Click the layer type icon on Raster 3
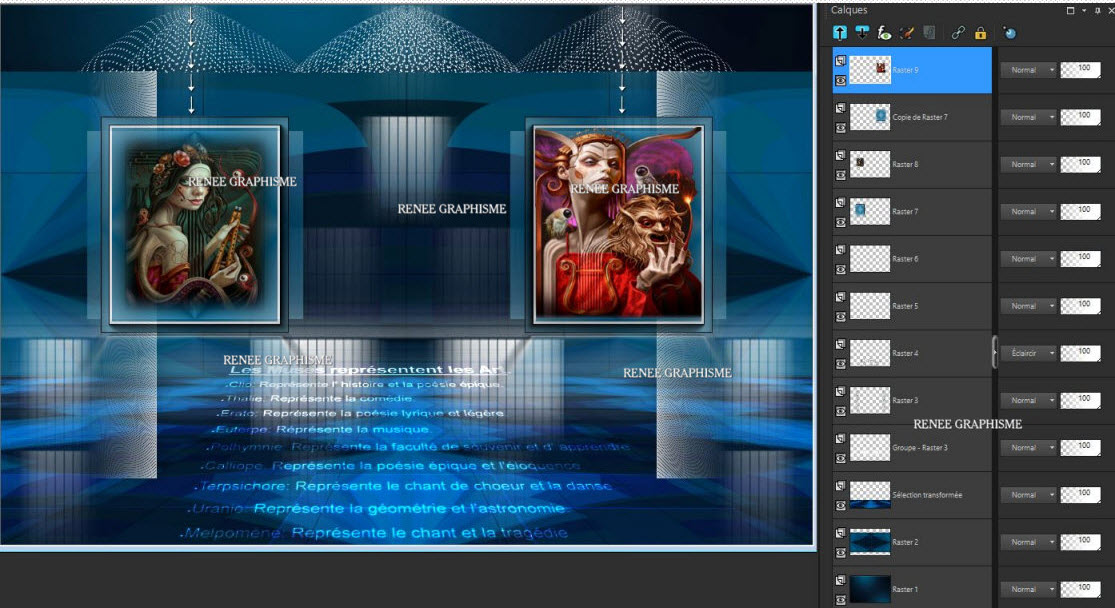The width and height of the screenshot is (1115, 608). (841, 391)
